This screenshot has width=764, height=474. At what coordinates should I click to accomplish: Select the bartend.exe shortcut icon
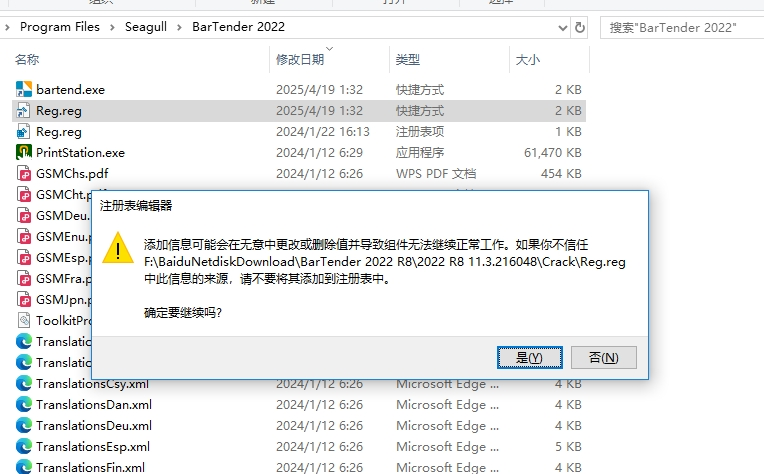pyautogui.click(x=24, y=90)
